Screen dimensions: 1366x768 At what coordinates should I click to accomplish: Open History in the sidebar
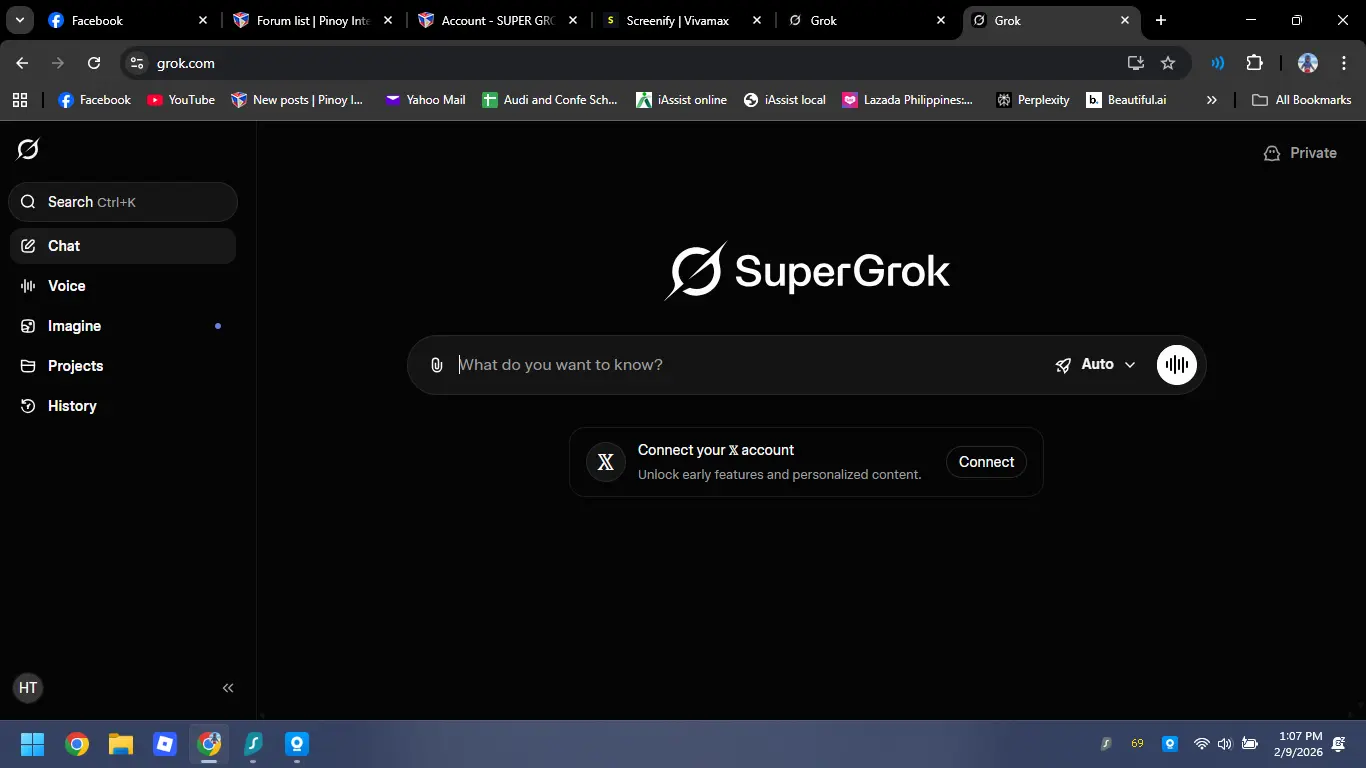click(x=123, y=406)
